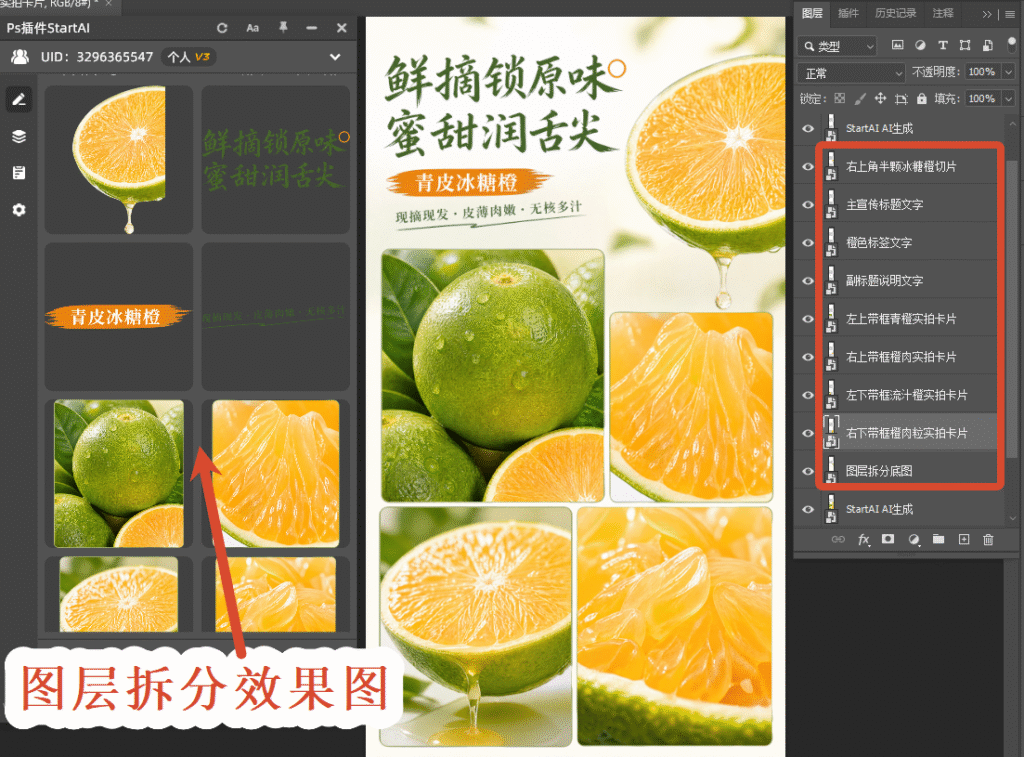Select the 橙色标签文字 layer name
This screenshot has height=757, width=1024.
tap(878, 242)
